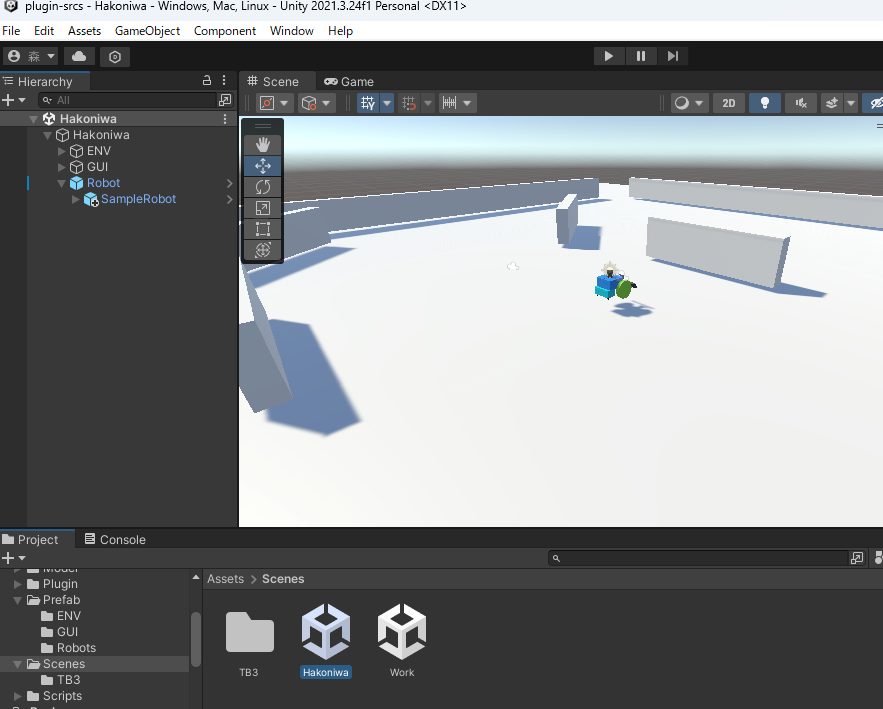Select the Hand tool in the Scene overlay
Screen dimensions: 883x709
(262, 144)
